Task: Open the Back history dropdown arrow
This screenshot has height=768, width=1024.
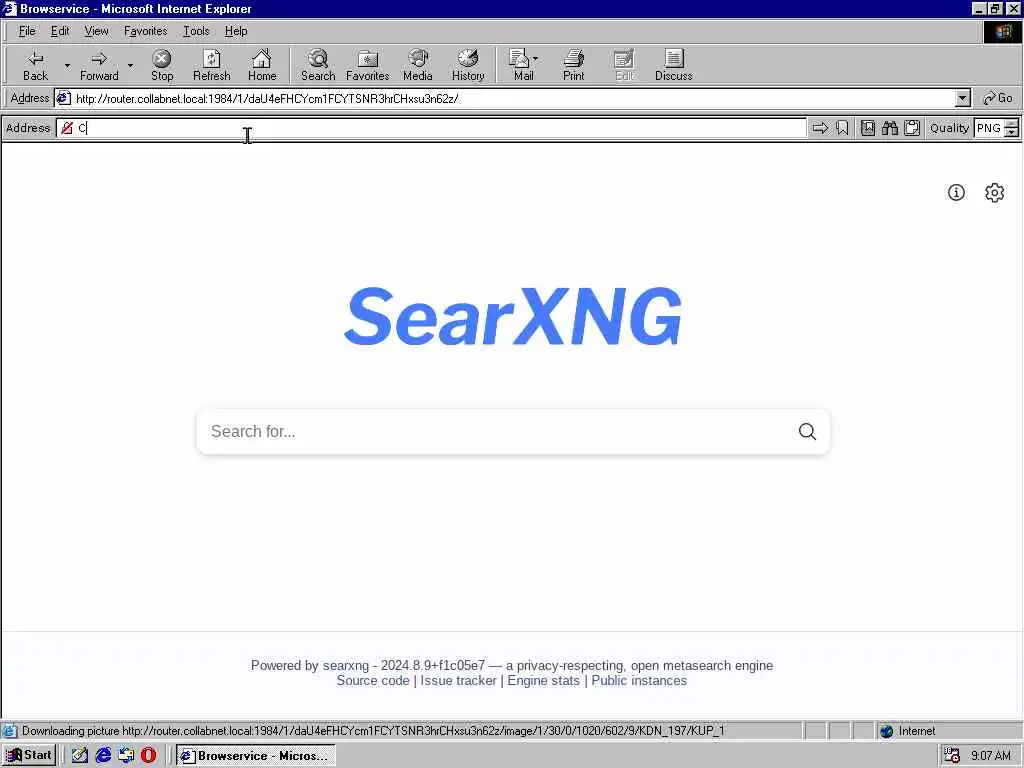Action: [67, 65]
